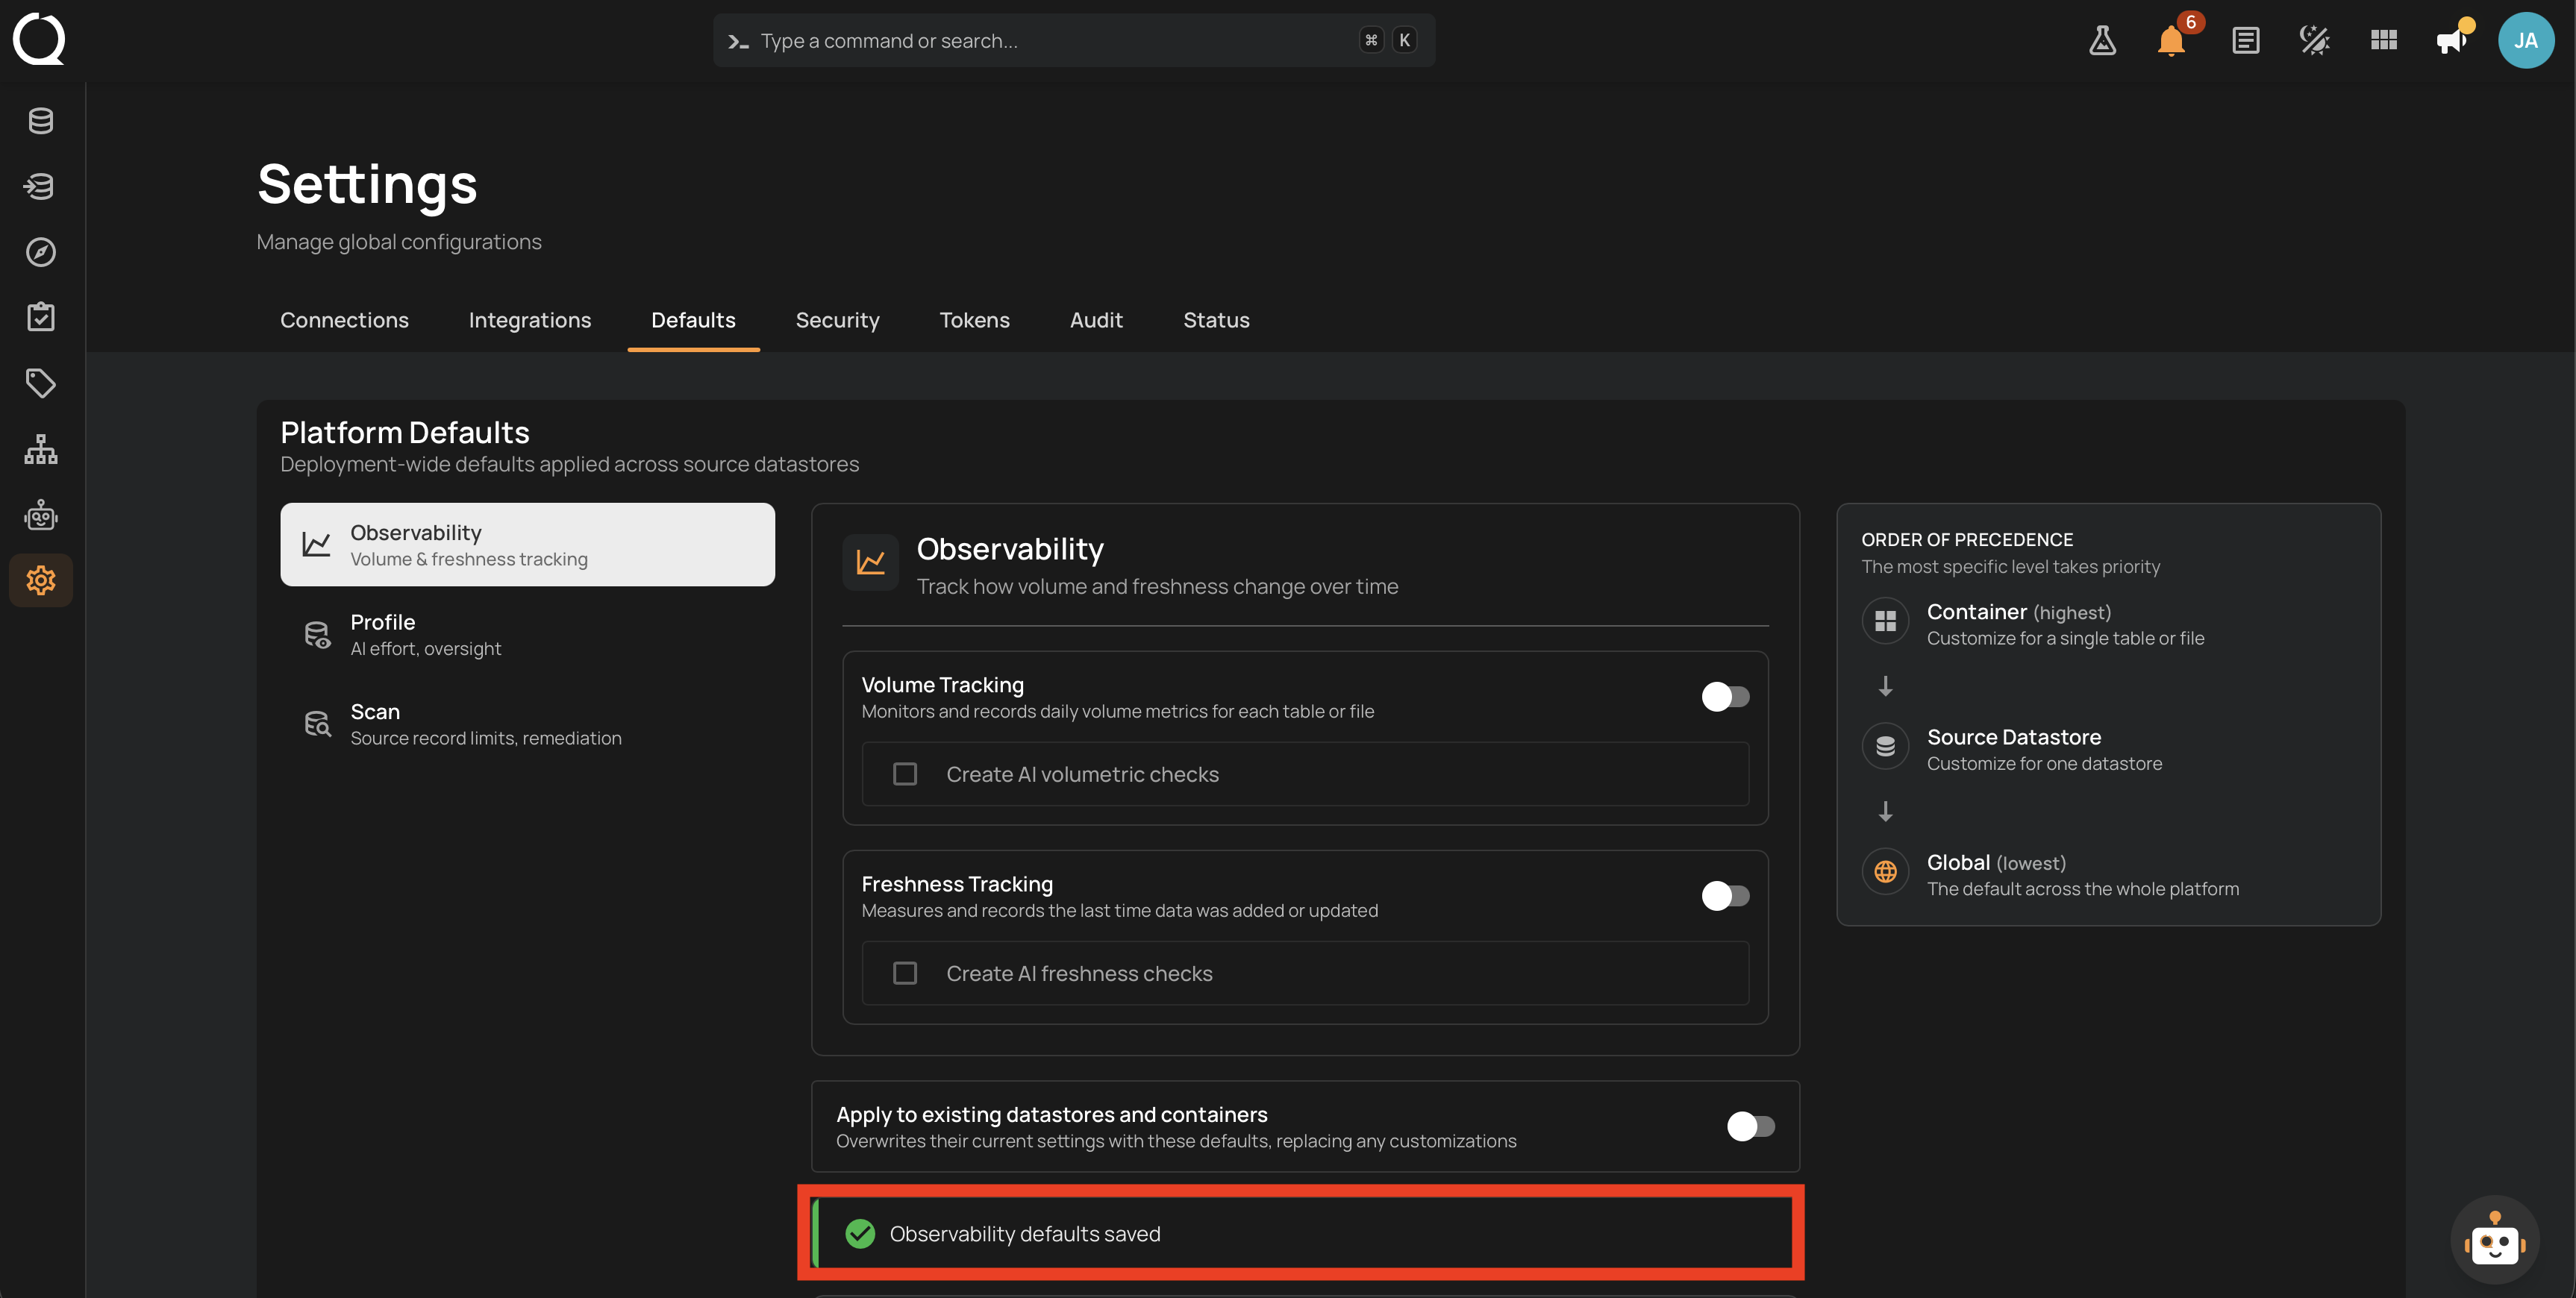Open the notifications bell icon
Screen dimensions: 2576x1298
[2171, 40]
